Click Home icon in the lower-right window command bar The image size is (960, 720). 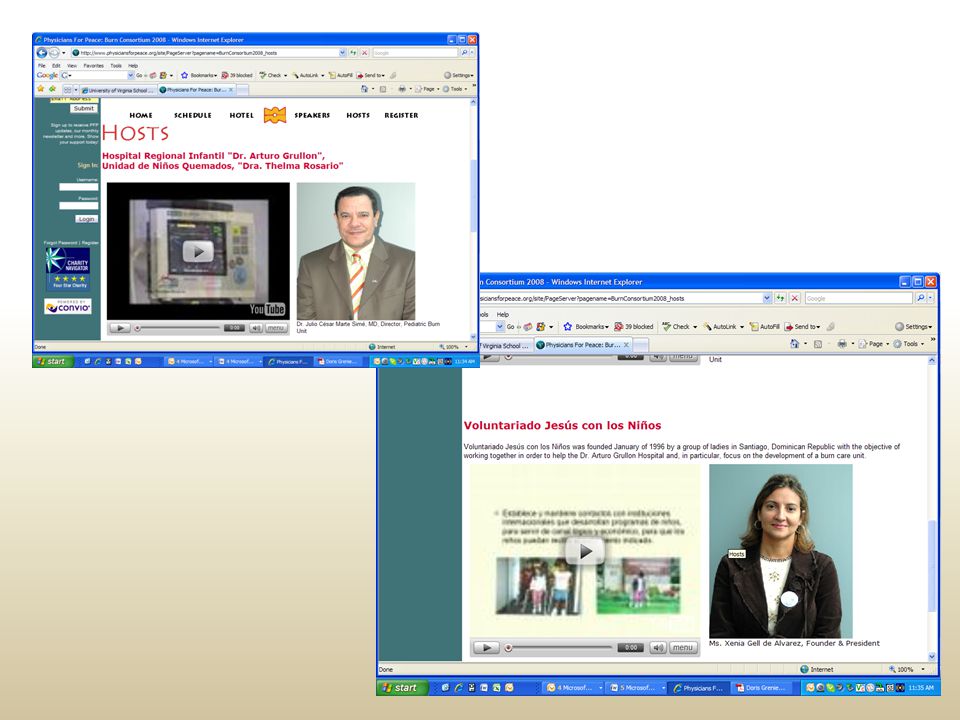tap(795, 343)
